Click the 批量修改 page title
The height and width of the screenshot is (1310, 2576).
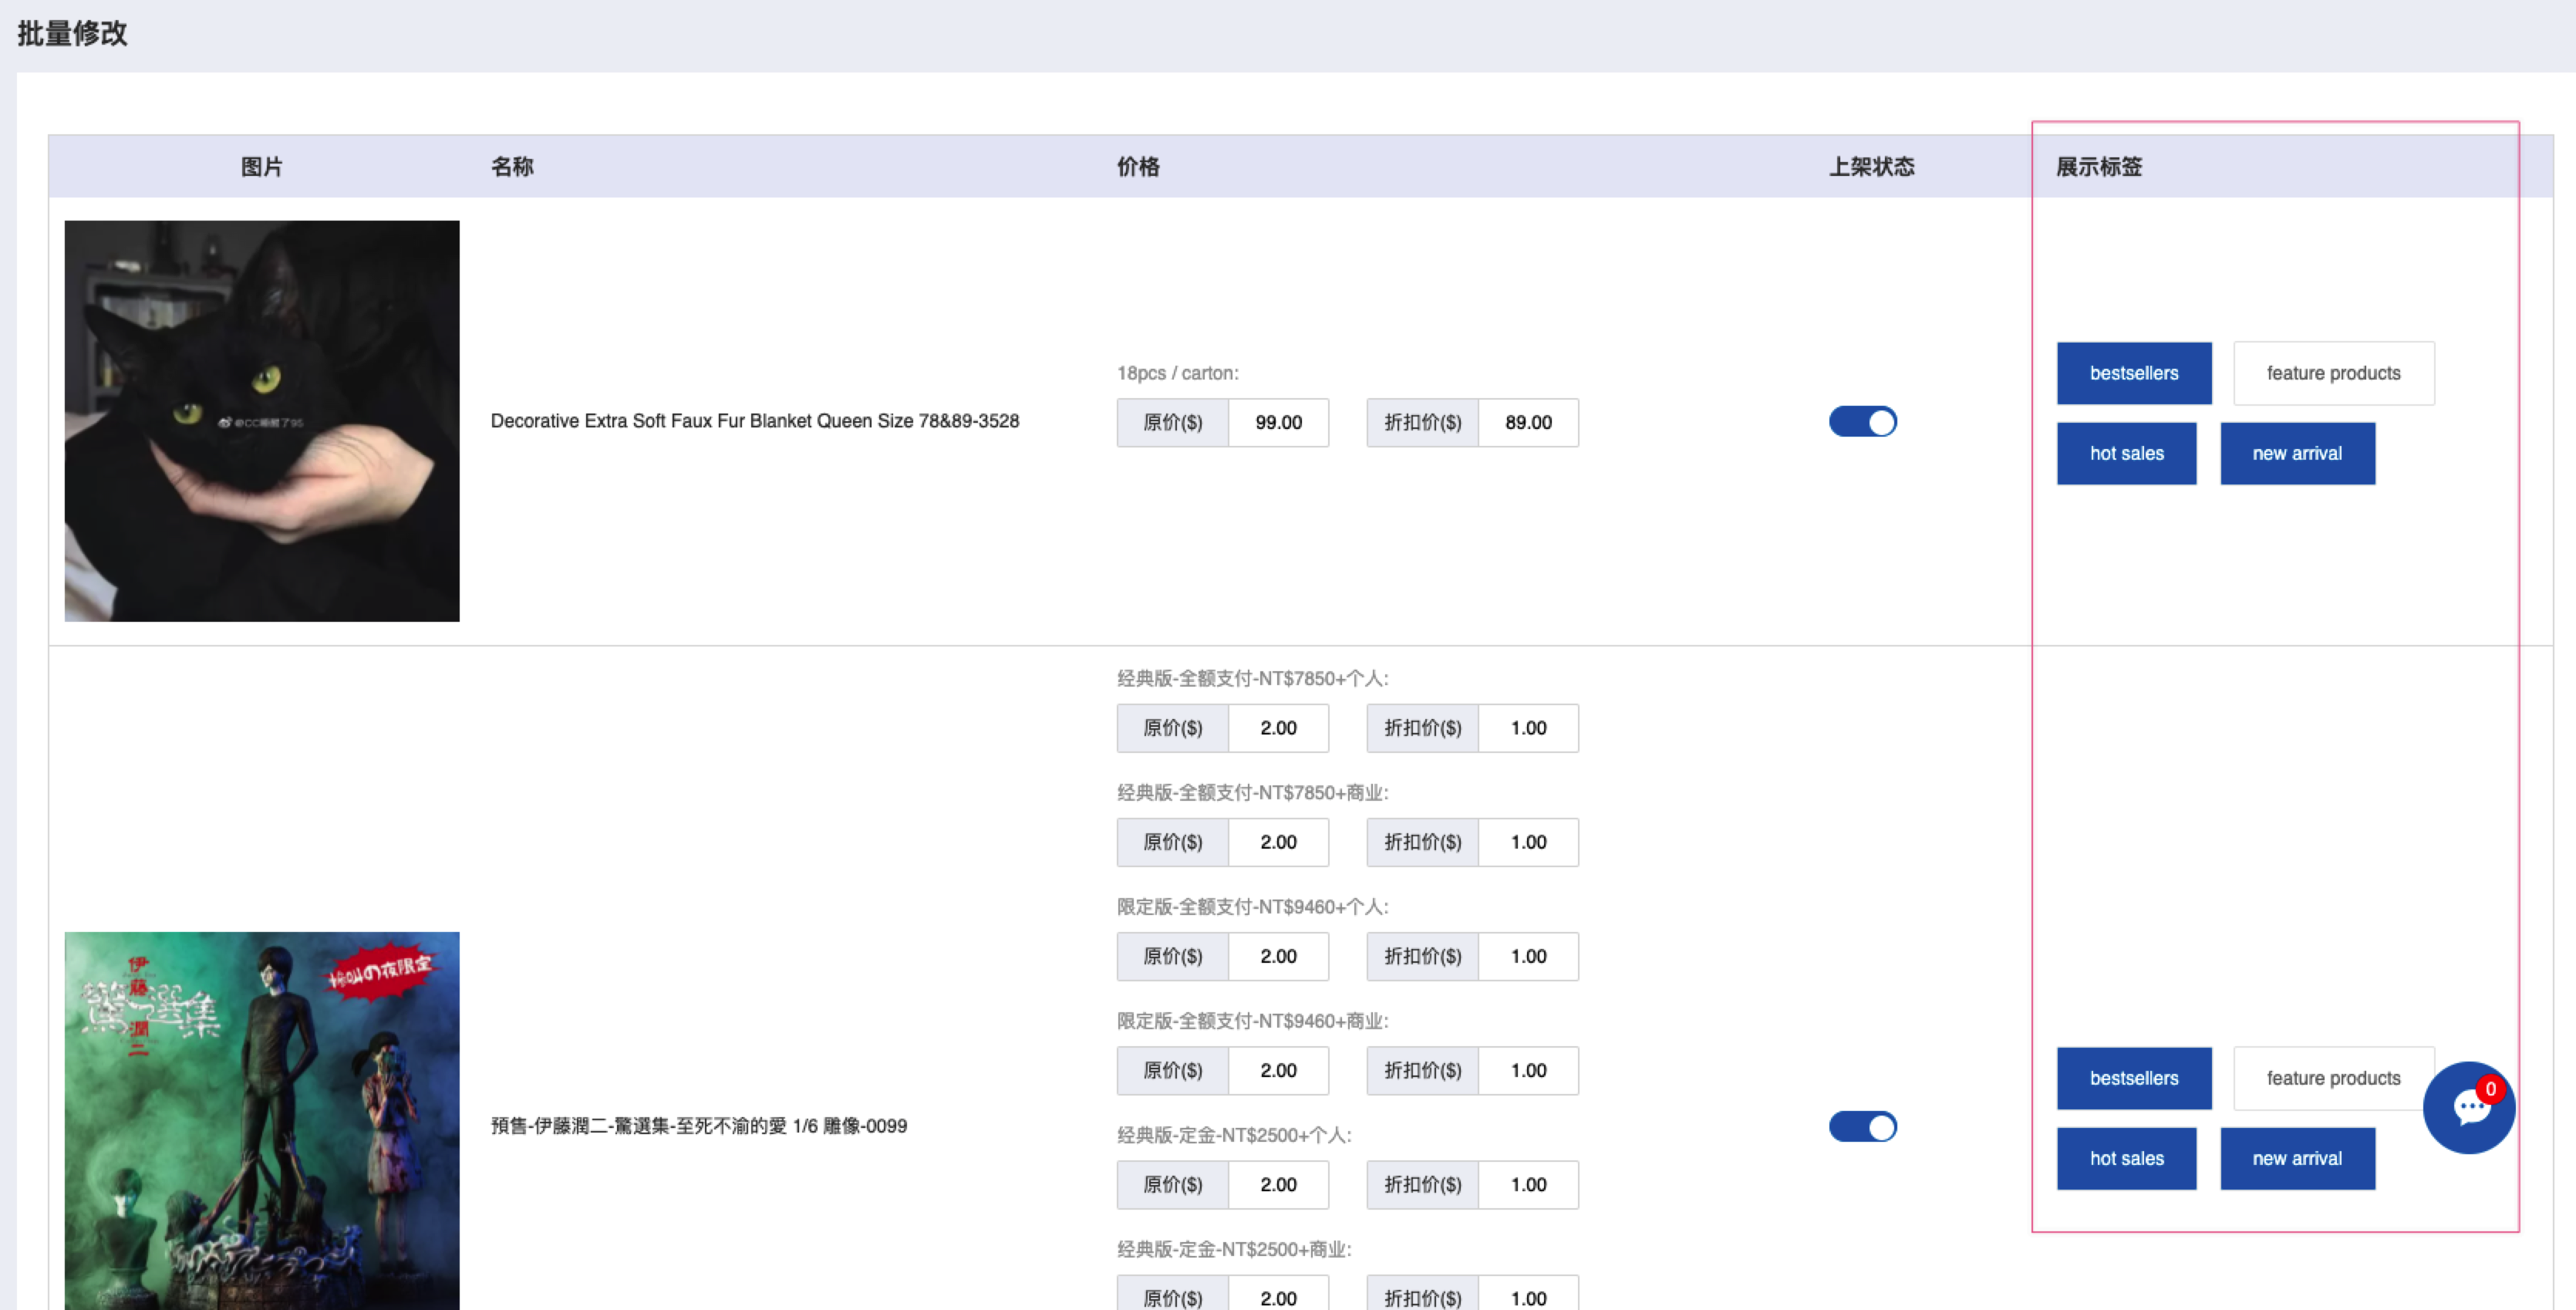coord(72,33)
